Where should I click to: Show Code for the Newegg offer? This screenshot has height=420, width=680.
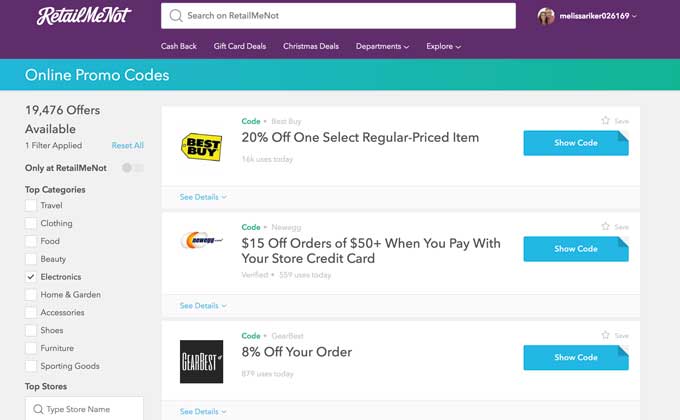tap(576, 249)
